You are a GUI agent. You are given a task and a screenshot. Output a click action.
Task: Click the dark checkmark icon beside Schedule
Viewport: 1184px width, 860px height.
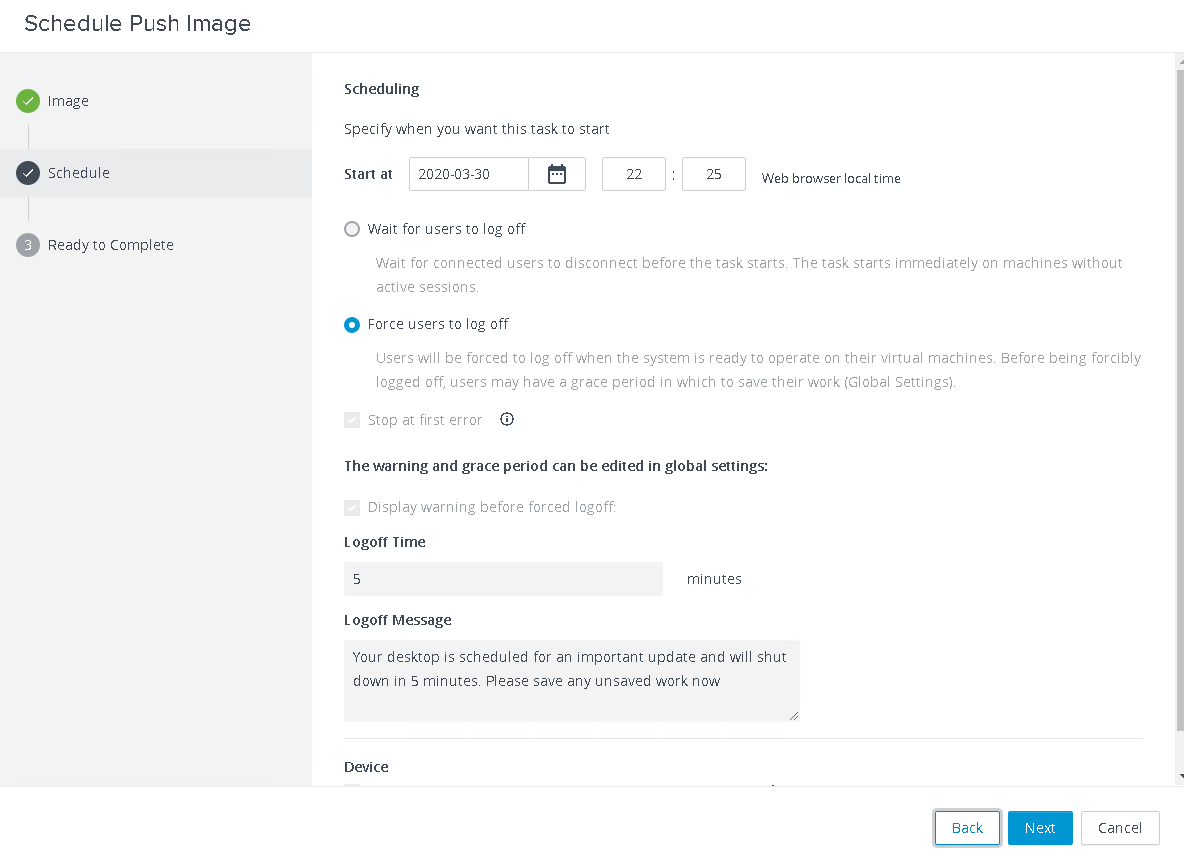(28, 173)
